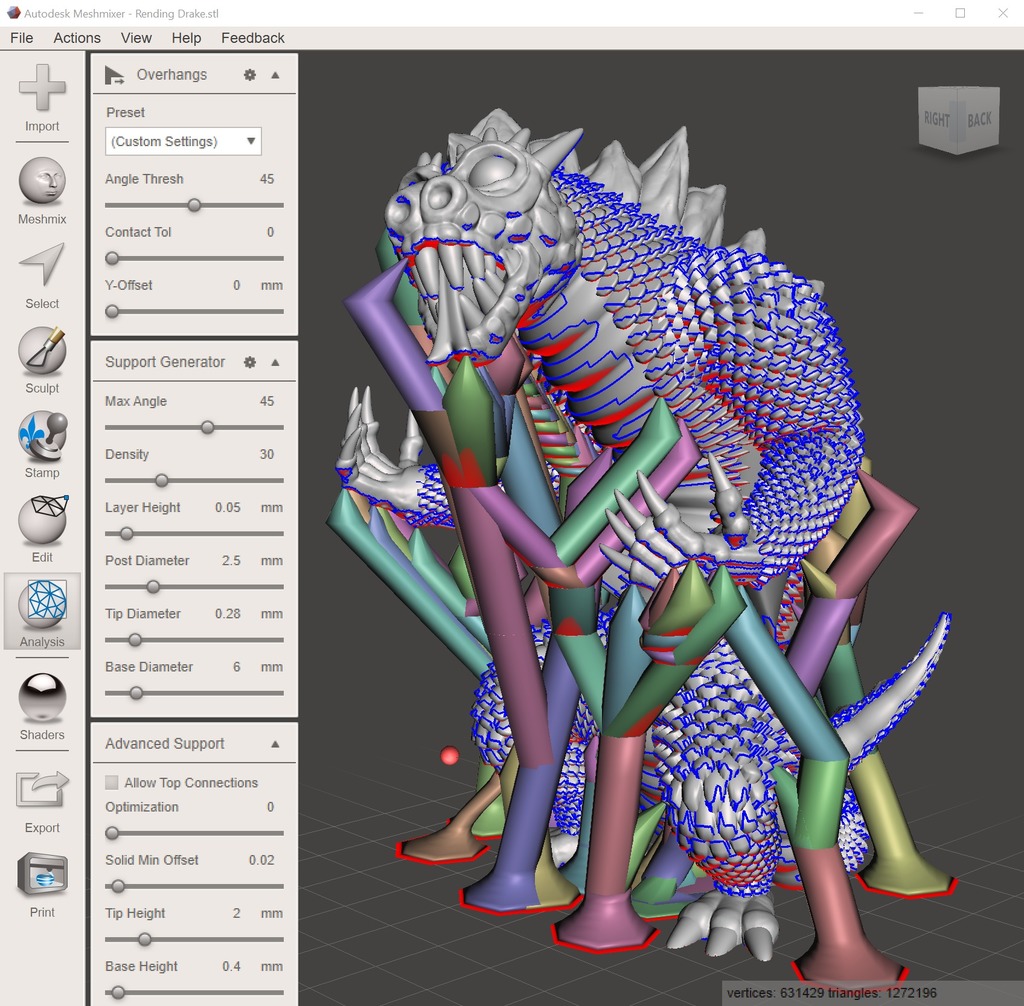Open the Shaders sphere icon
The image size is (1024, 1006).
42,698
